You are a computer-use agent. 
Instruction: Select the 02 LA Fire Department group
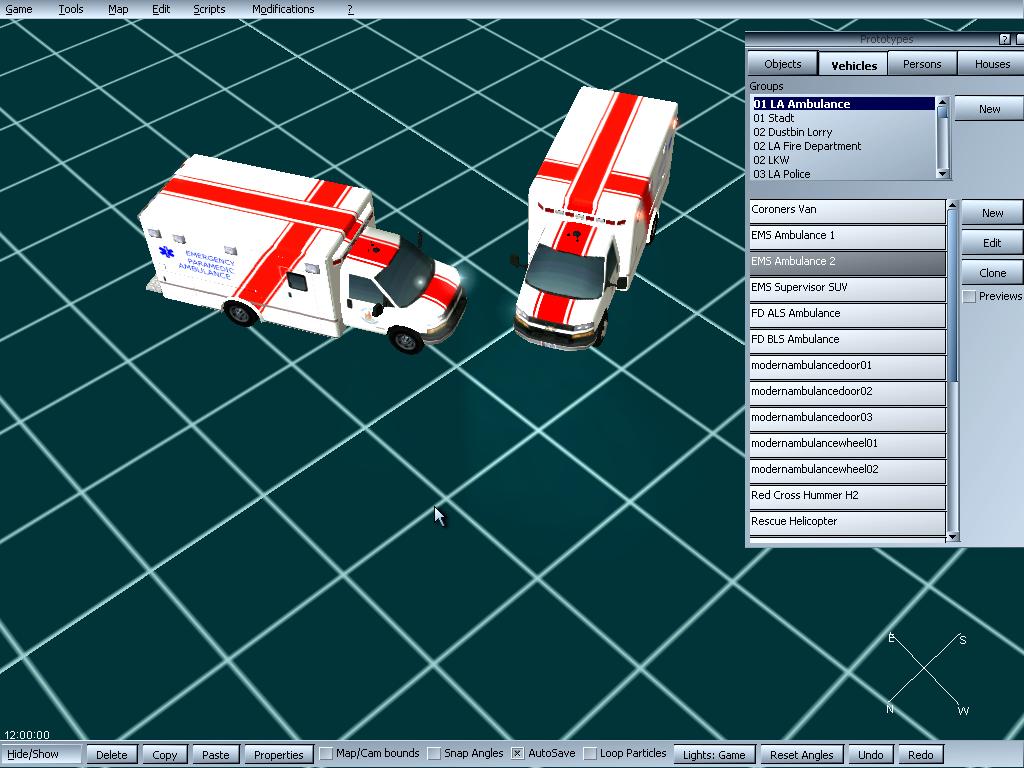pyautogui.click(x=843, y=146)
